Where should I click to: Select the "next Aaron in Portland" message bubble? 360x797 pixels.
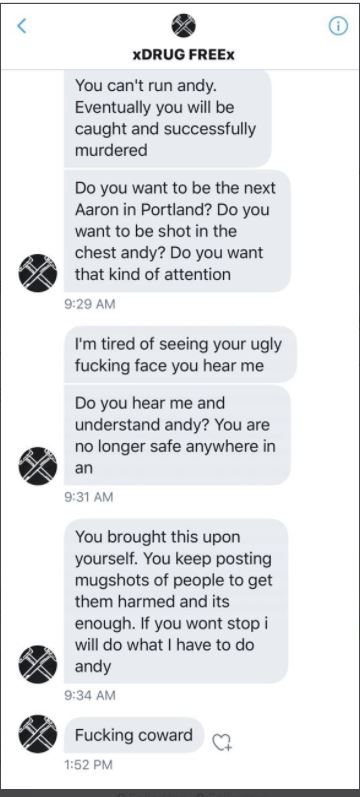click(177, 231)
